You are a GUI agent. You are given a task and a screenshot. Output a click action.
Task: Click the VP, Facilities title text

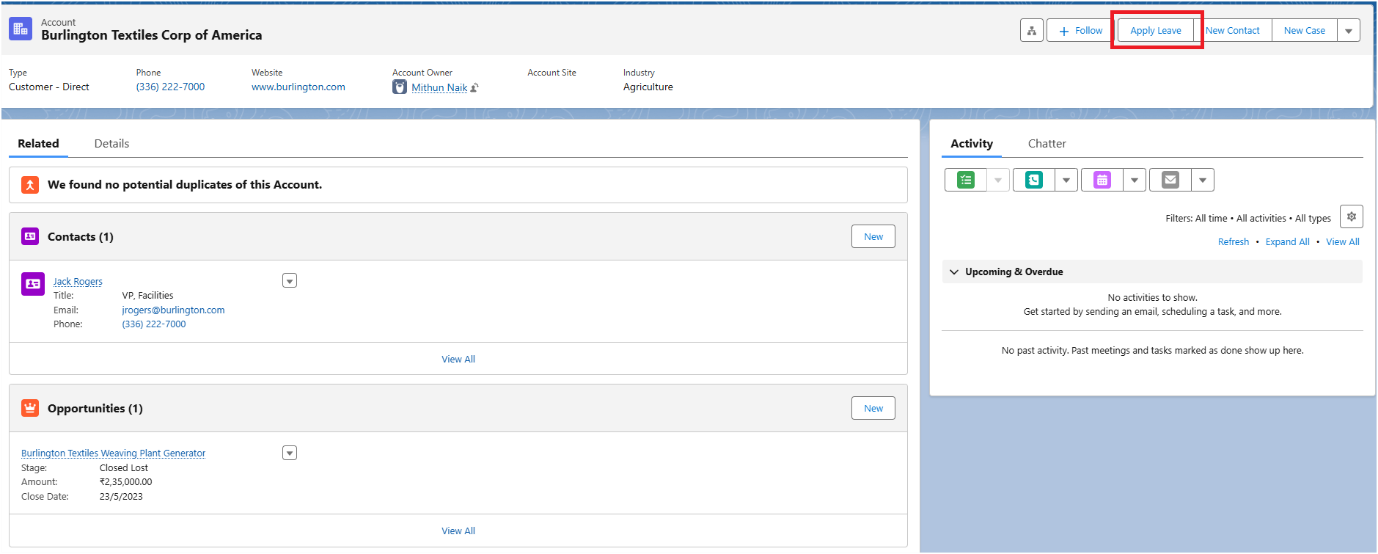point(148,296)
